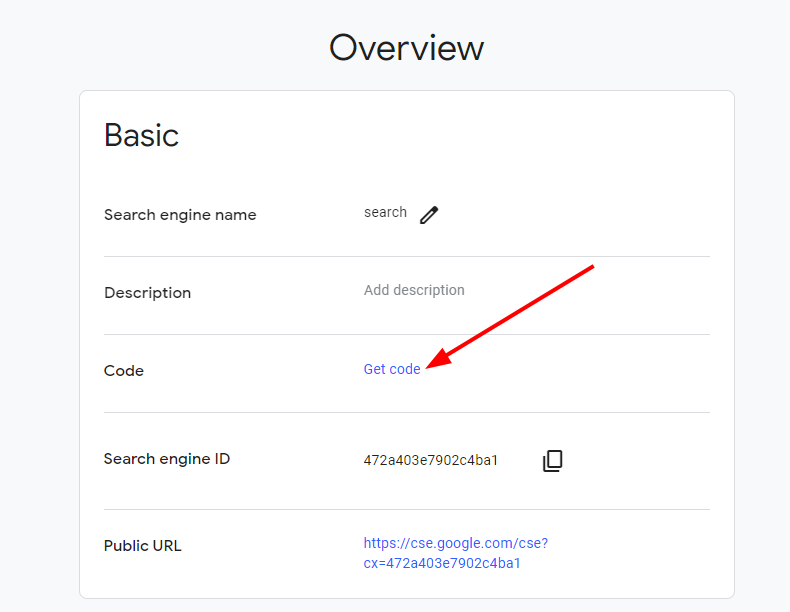Click the pencil icon to edit search engine name
Viewport: 790px width, 612px height.
pyautogui.click(x=429, y=214)
